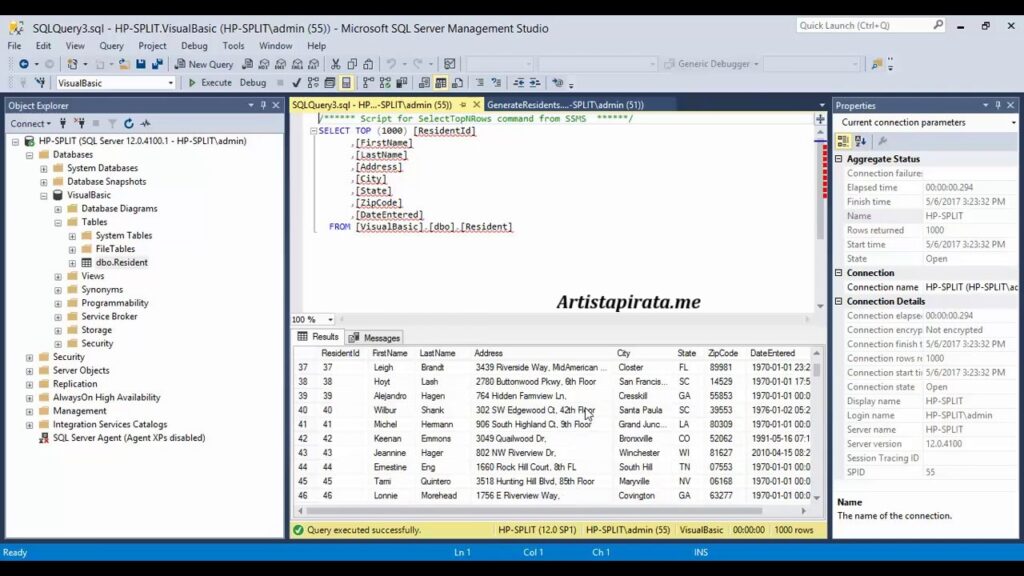Viewport: 1024px width, 576px height.
Task: Open Query Options from the toolbar icon
Action: pos(330,83)
